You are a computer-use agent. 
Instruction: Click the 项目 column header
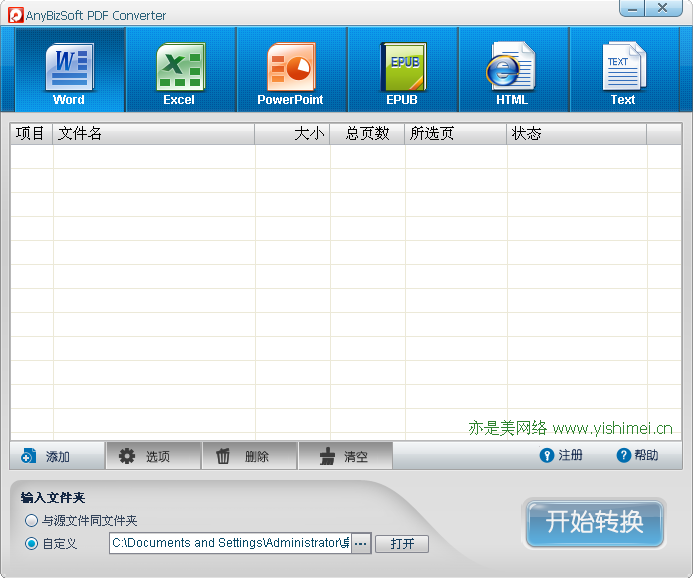pyautogui.click(x=31, y=133)
